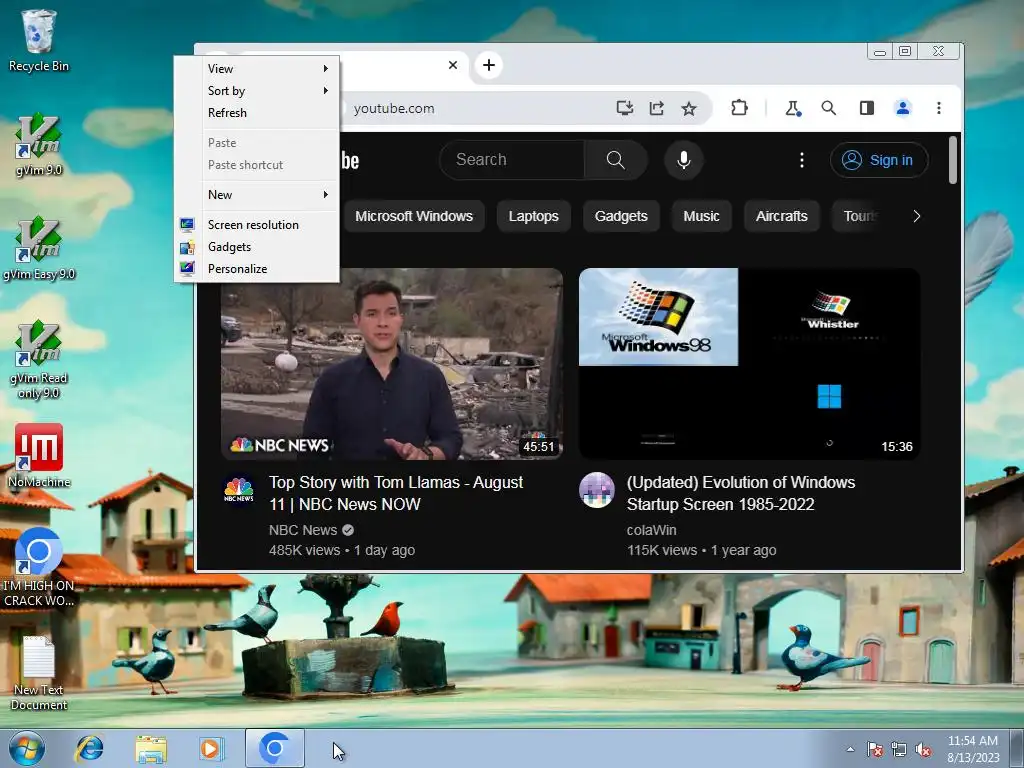Click the Chromium taskbar button
This screenshot has height=768, width=1024.
275,748
